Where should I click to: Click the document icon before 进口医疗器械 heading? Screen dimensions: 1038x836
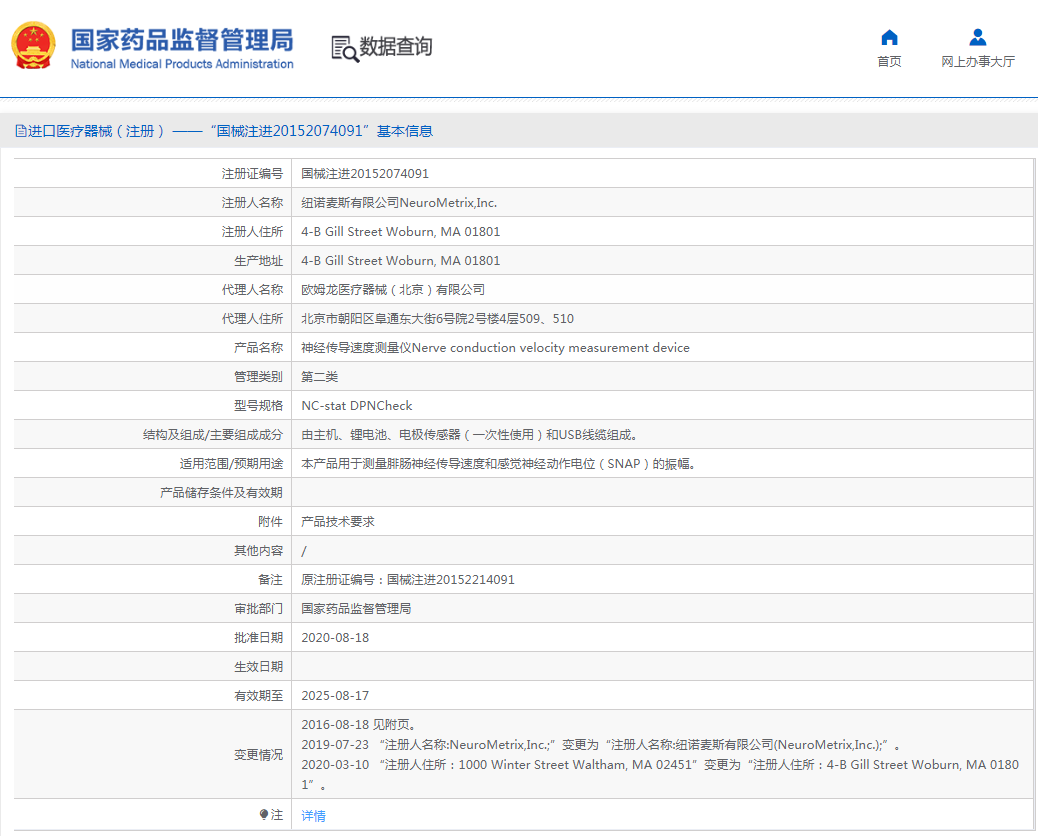pyautogui.click(x=20, y=131)
